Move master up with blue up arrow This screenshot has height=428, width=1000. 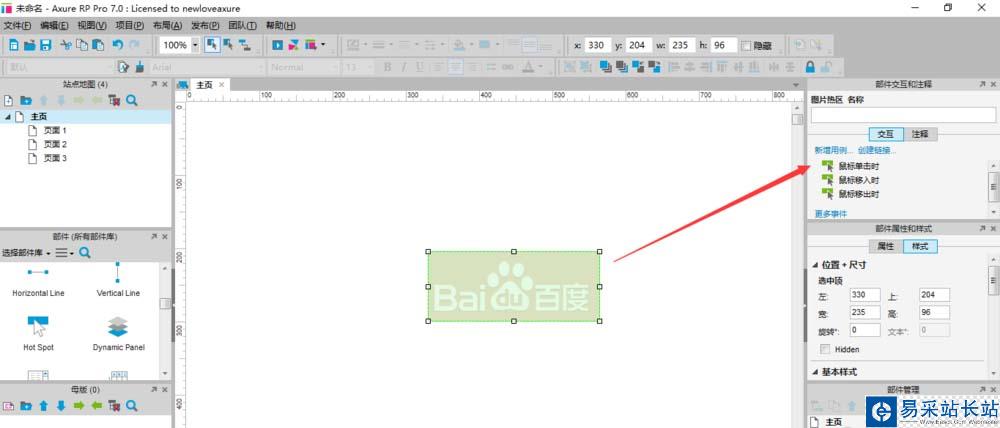coord(43,405)
